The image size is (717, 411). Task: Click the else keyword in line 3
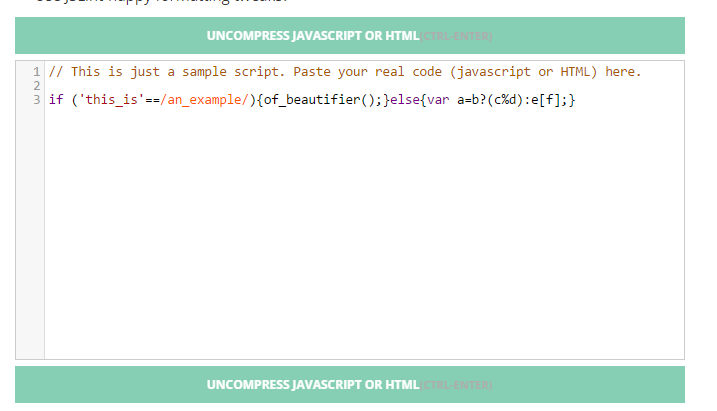pyautogui.click(x=405, y=100)
